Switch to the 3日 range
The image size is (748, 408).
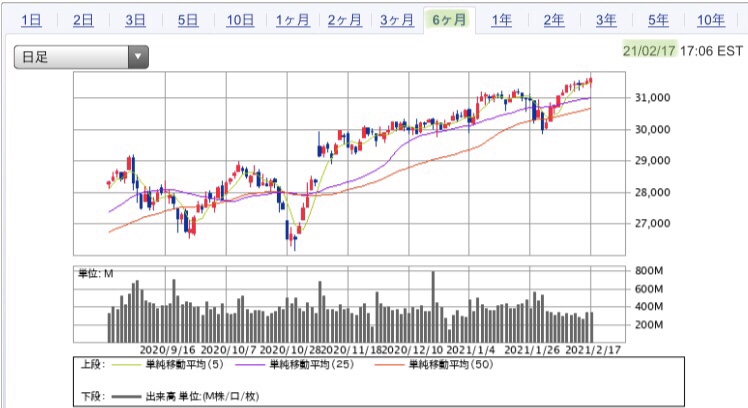click(135, 20)
